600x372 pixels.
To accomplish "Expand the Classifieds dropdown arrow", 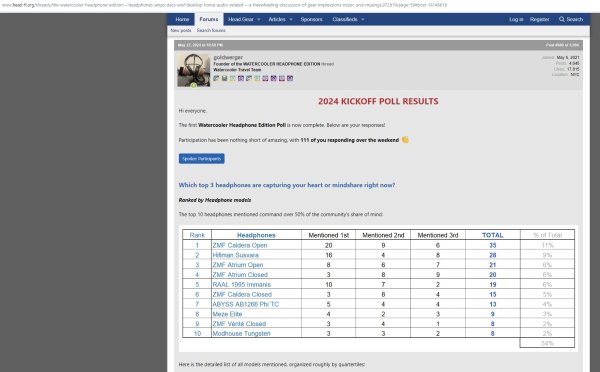I will (363, 20).
